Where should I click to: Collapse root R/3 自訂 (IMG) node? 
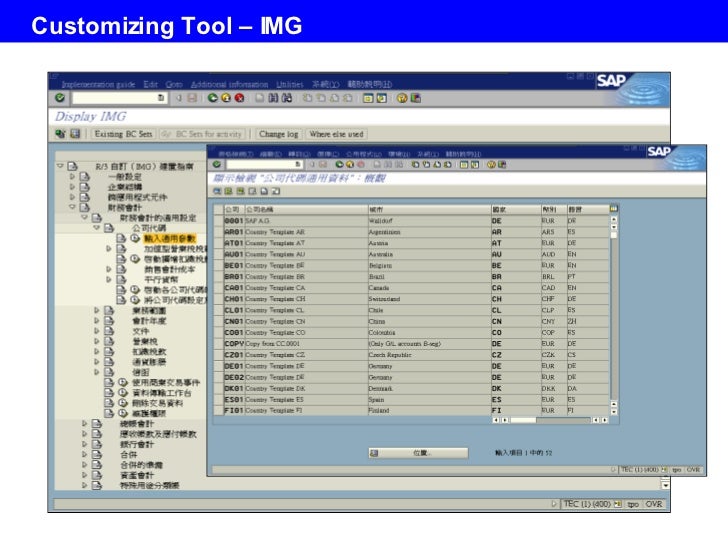tap(60, 166)
